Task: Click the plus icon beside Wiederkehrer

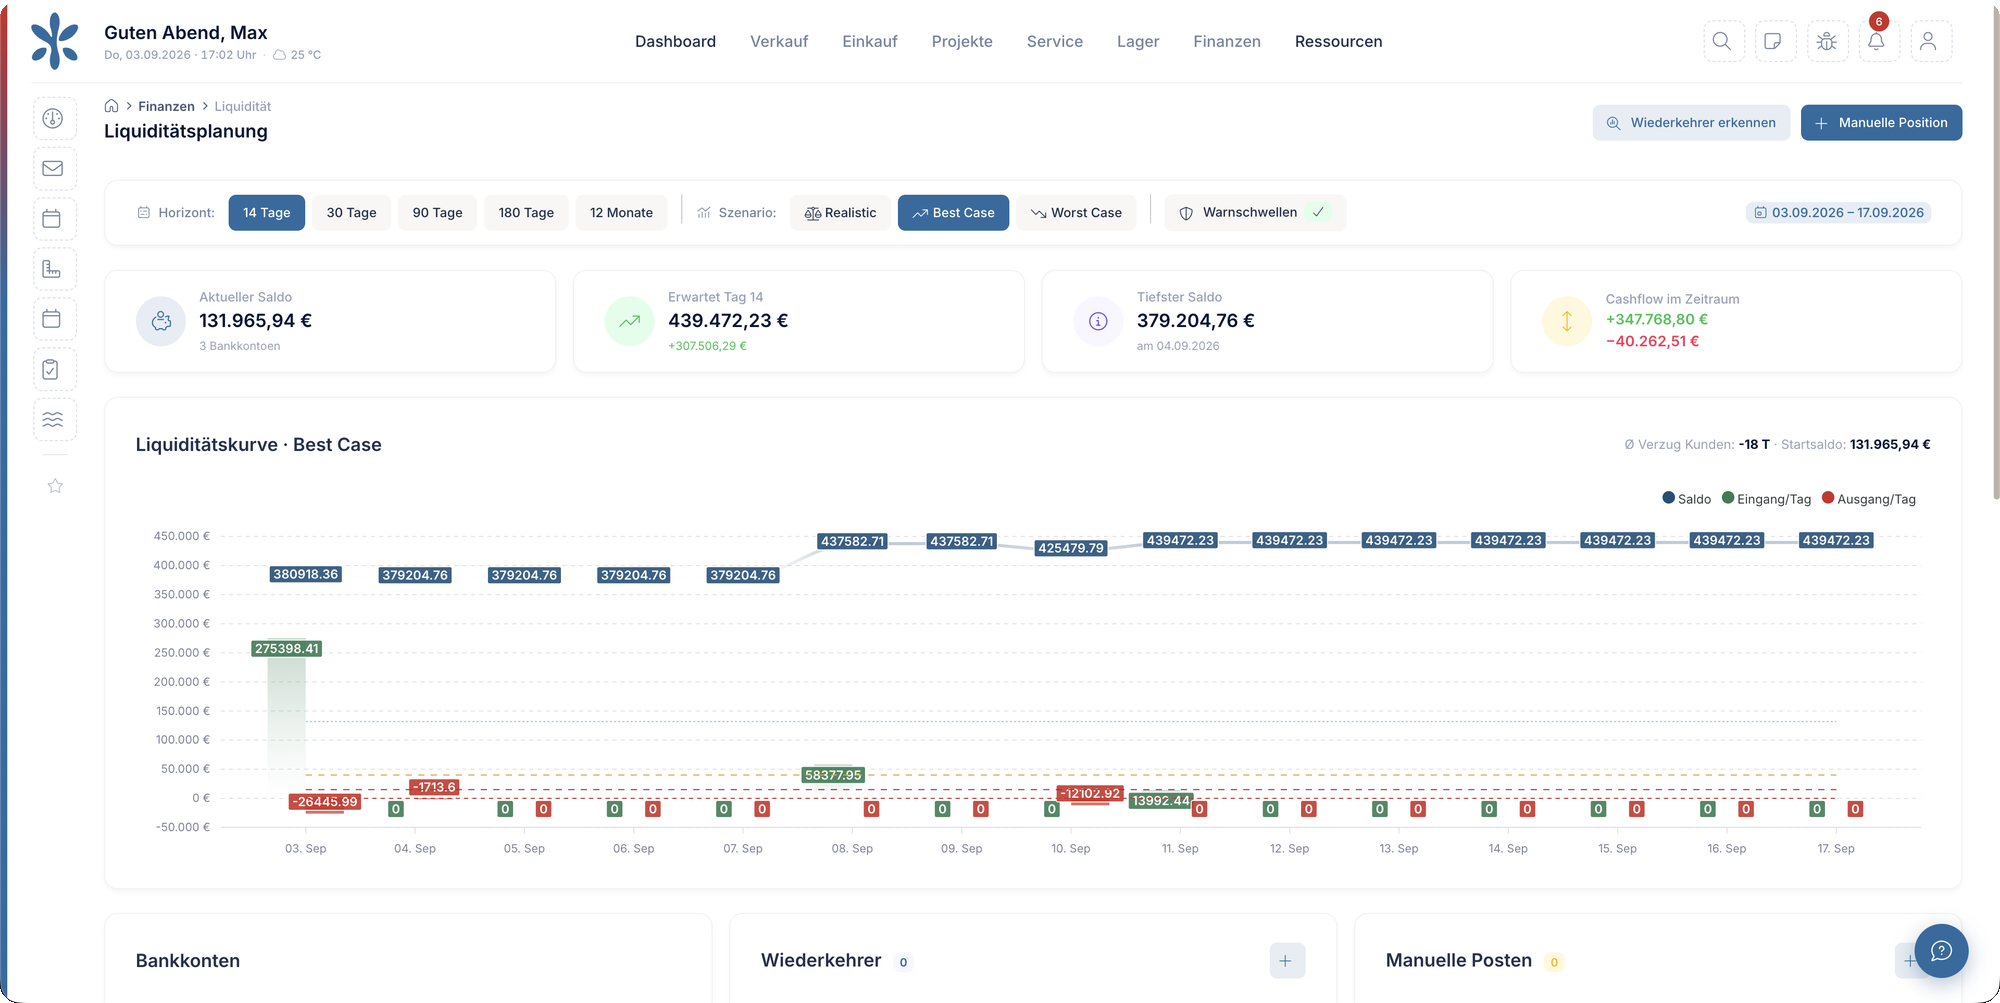Action: click(1286, 961)
